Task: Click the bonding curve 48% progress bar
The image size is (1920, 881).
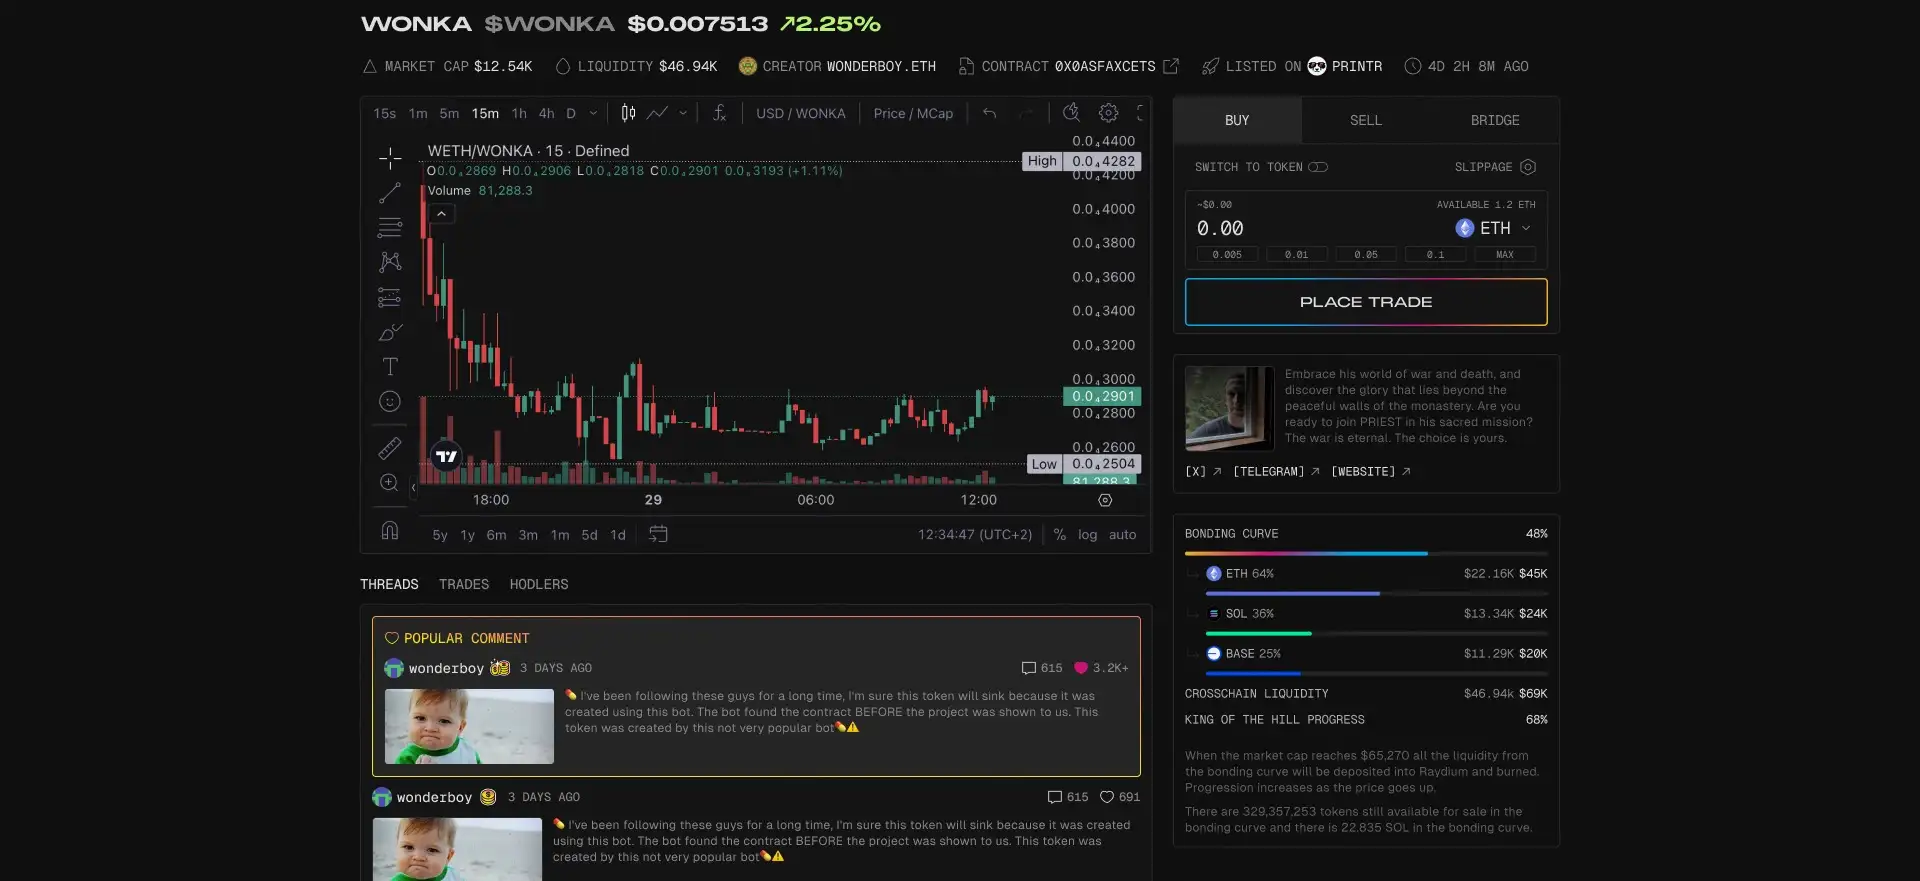Action: [x=1366, y=553]
